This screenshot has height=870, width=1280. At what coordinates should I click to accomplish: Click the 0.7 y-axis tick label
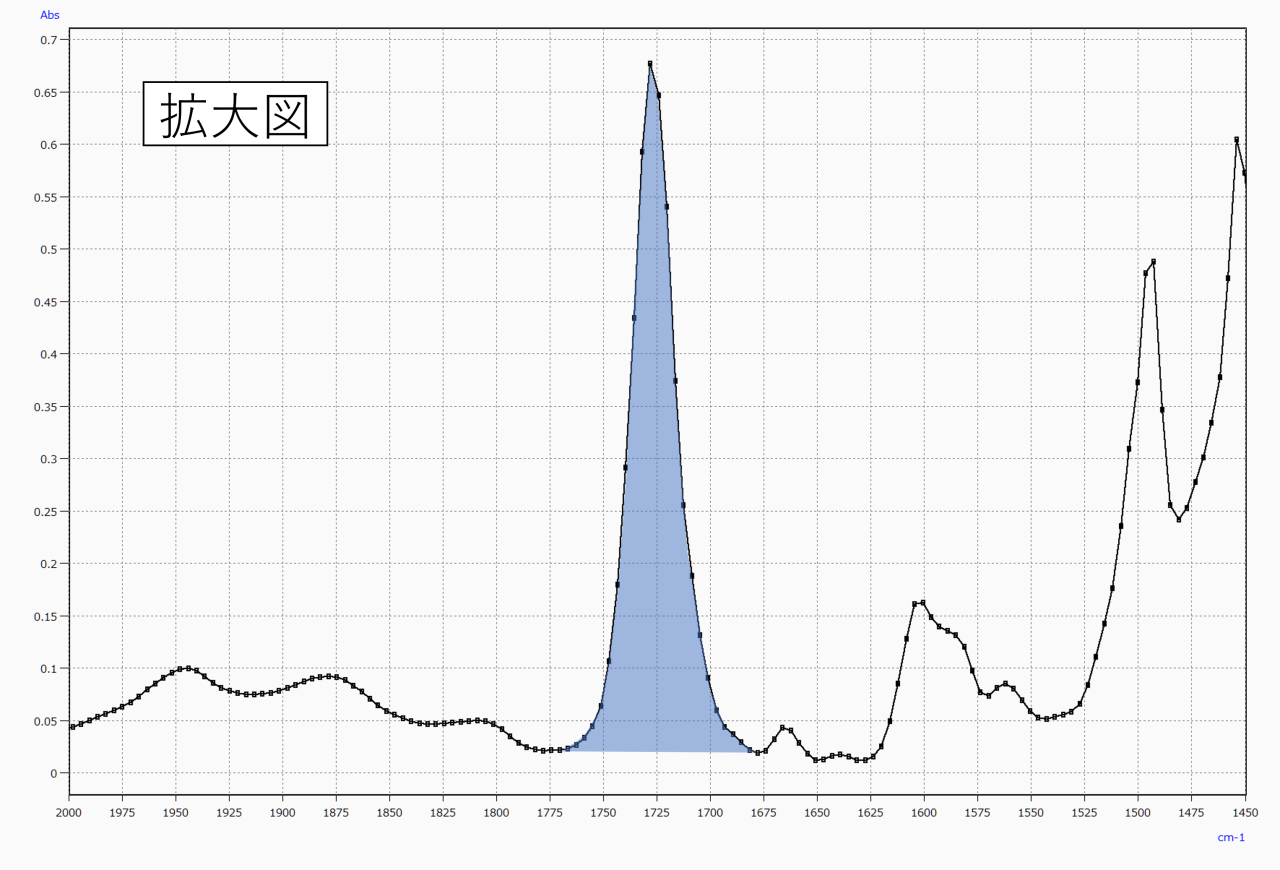pyautogui.click(x=48, y=40)
